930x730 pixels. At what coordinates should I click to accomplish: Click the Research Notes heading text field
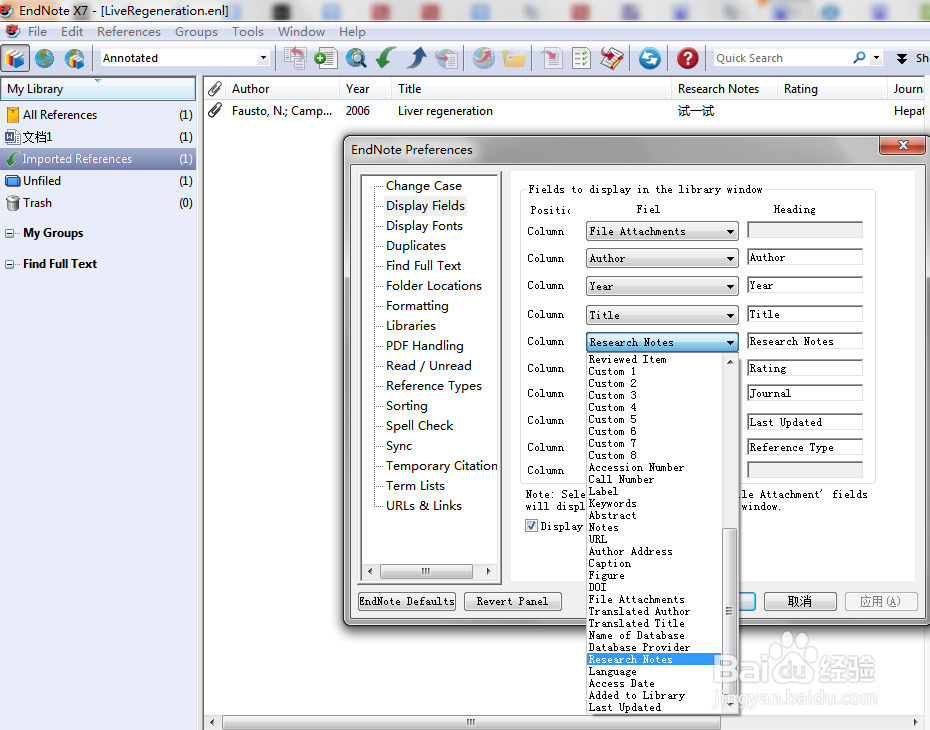[805, 342]
